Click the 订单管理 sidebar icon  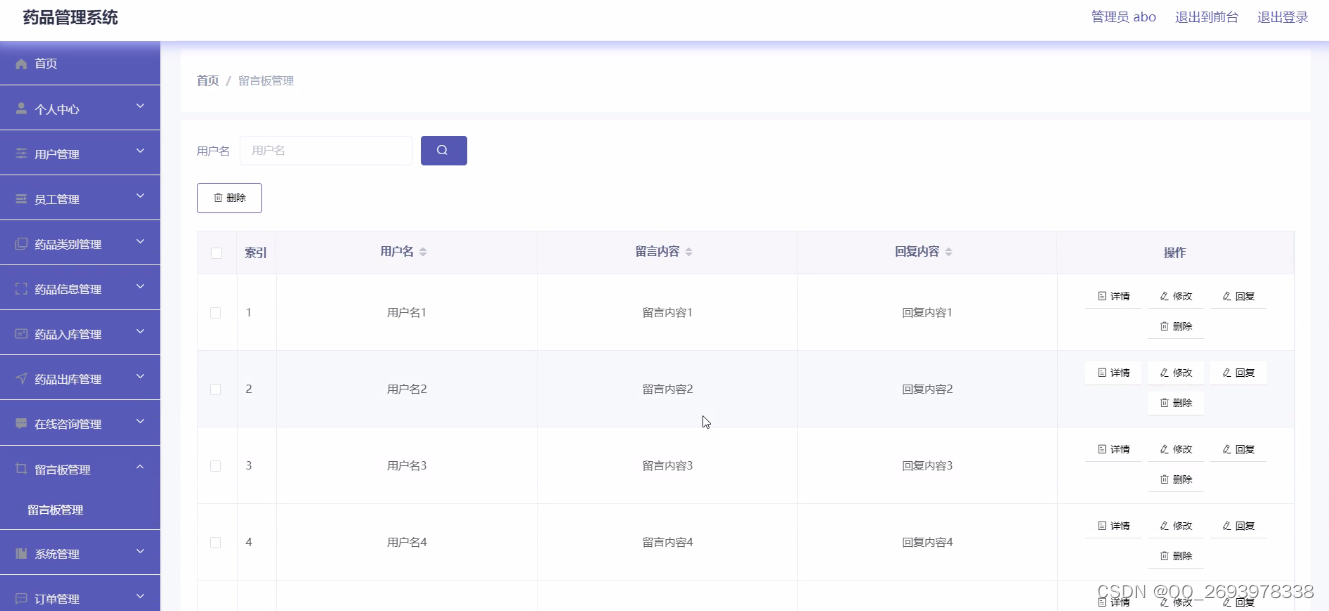click(20, 596)
